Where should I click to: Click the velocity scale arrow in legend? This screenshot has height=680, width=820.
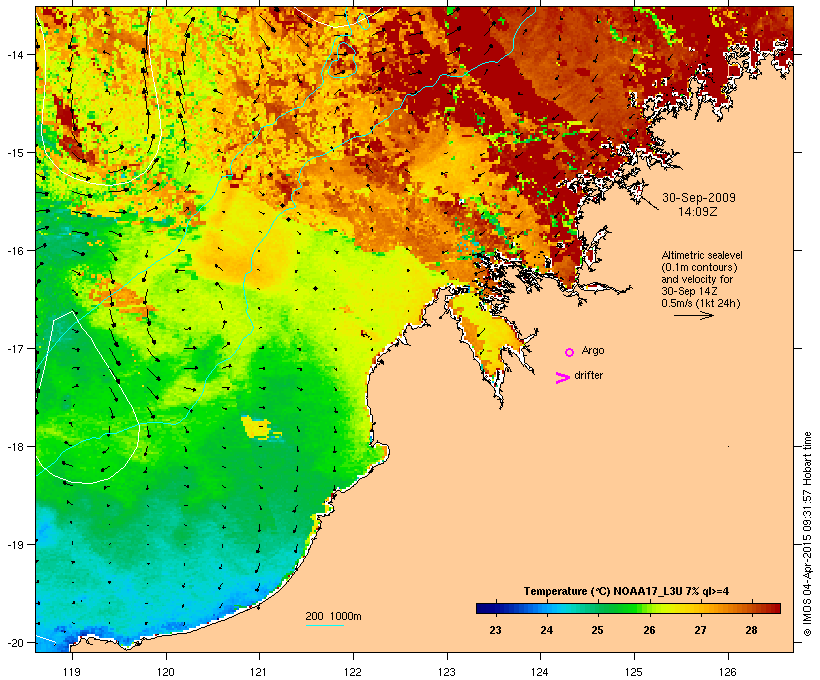693,315
